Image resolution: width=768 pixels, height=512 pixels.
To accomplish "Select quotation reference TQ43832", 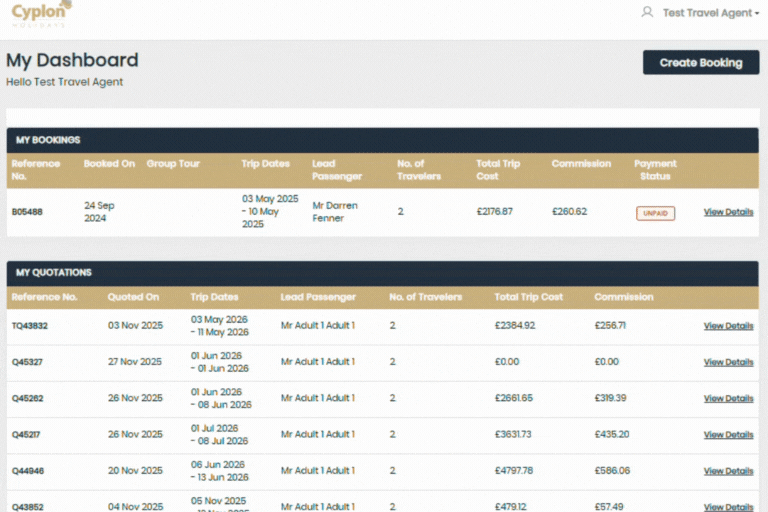I will 30,326.
